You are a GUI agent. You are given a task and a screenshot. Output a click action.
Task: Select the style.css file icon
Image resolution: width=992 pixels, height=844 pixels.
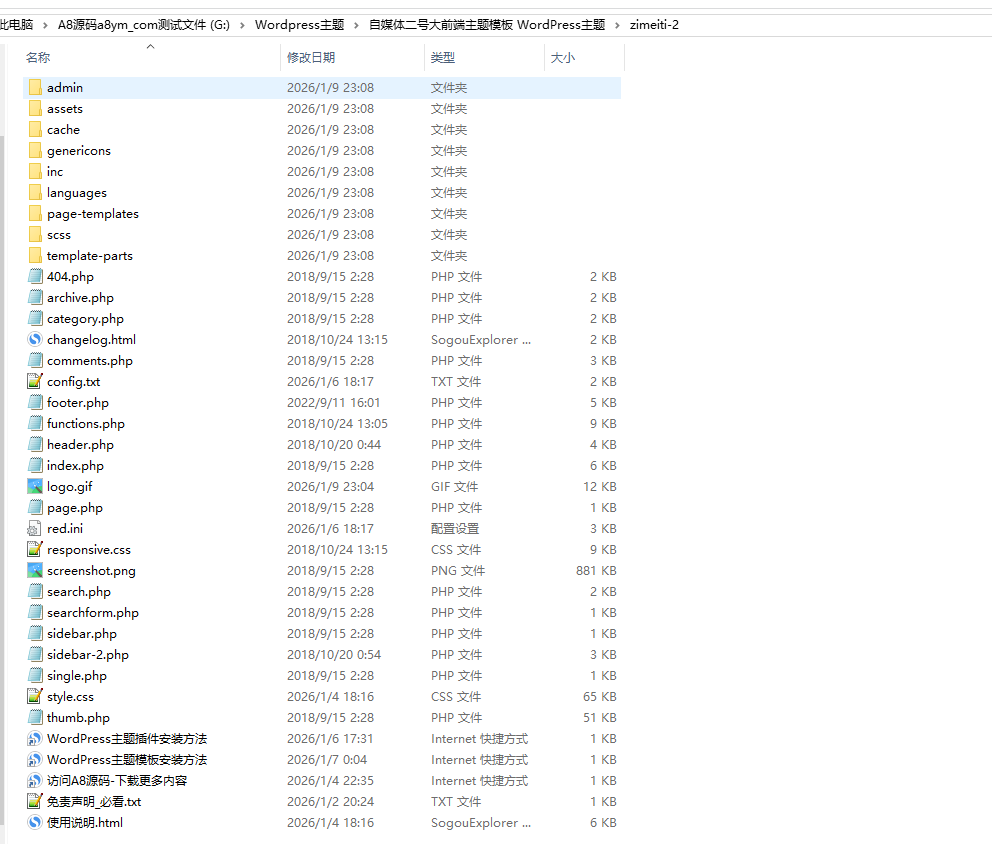(35, 697)
